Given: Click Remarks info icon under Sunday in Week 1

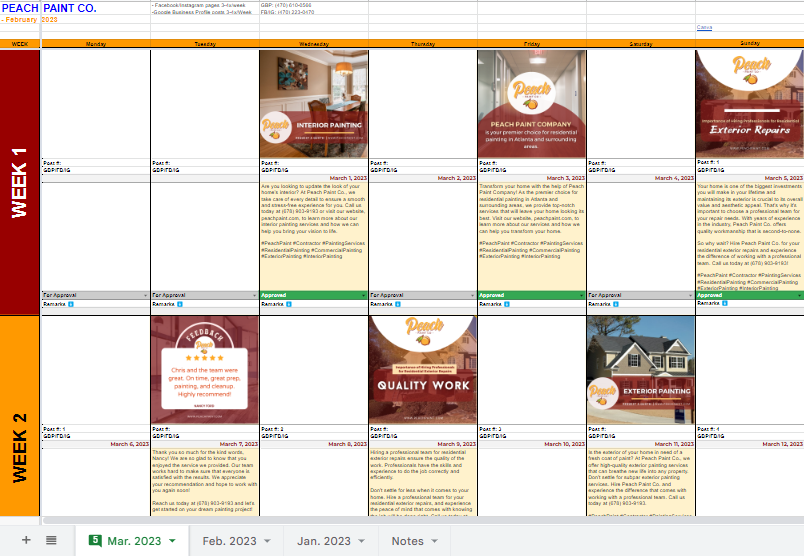Looking at the screenshot, I should point(725,303).
